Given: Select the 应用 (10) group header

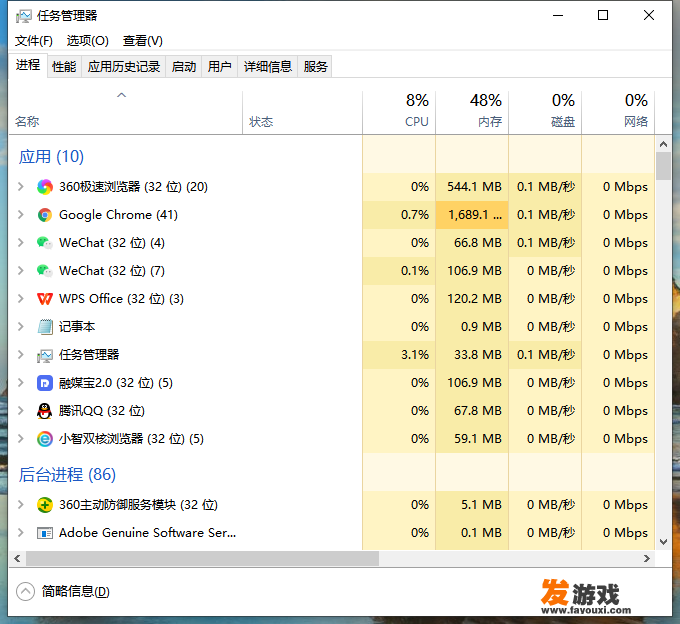Looking at the screenshot, I should click(x=51, y=157).
